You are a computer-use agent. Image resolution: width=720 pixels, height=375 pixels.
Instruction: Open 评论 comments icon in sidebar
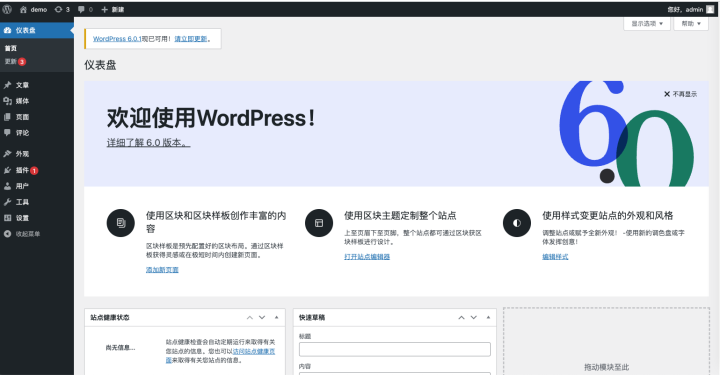click(x=7, y=133)
